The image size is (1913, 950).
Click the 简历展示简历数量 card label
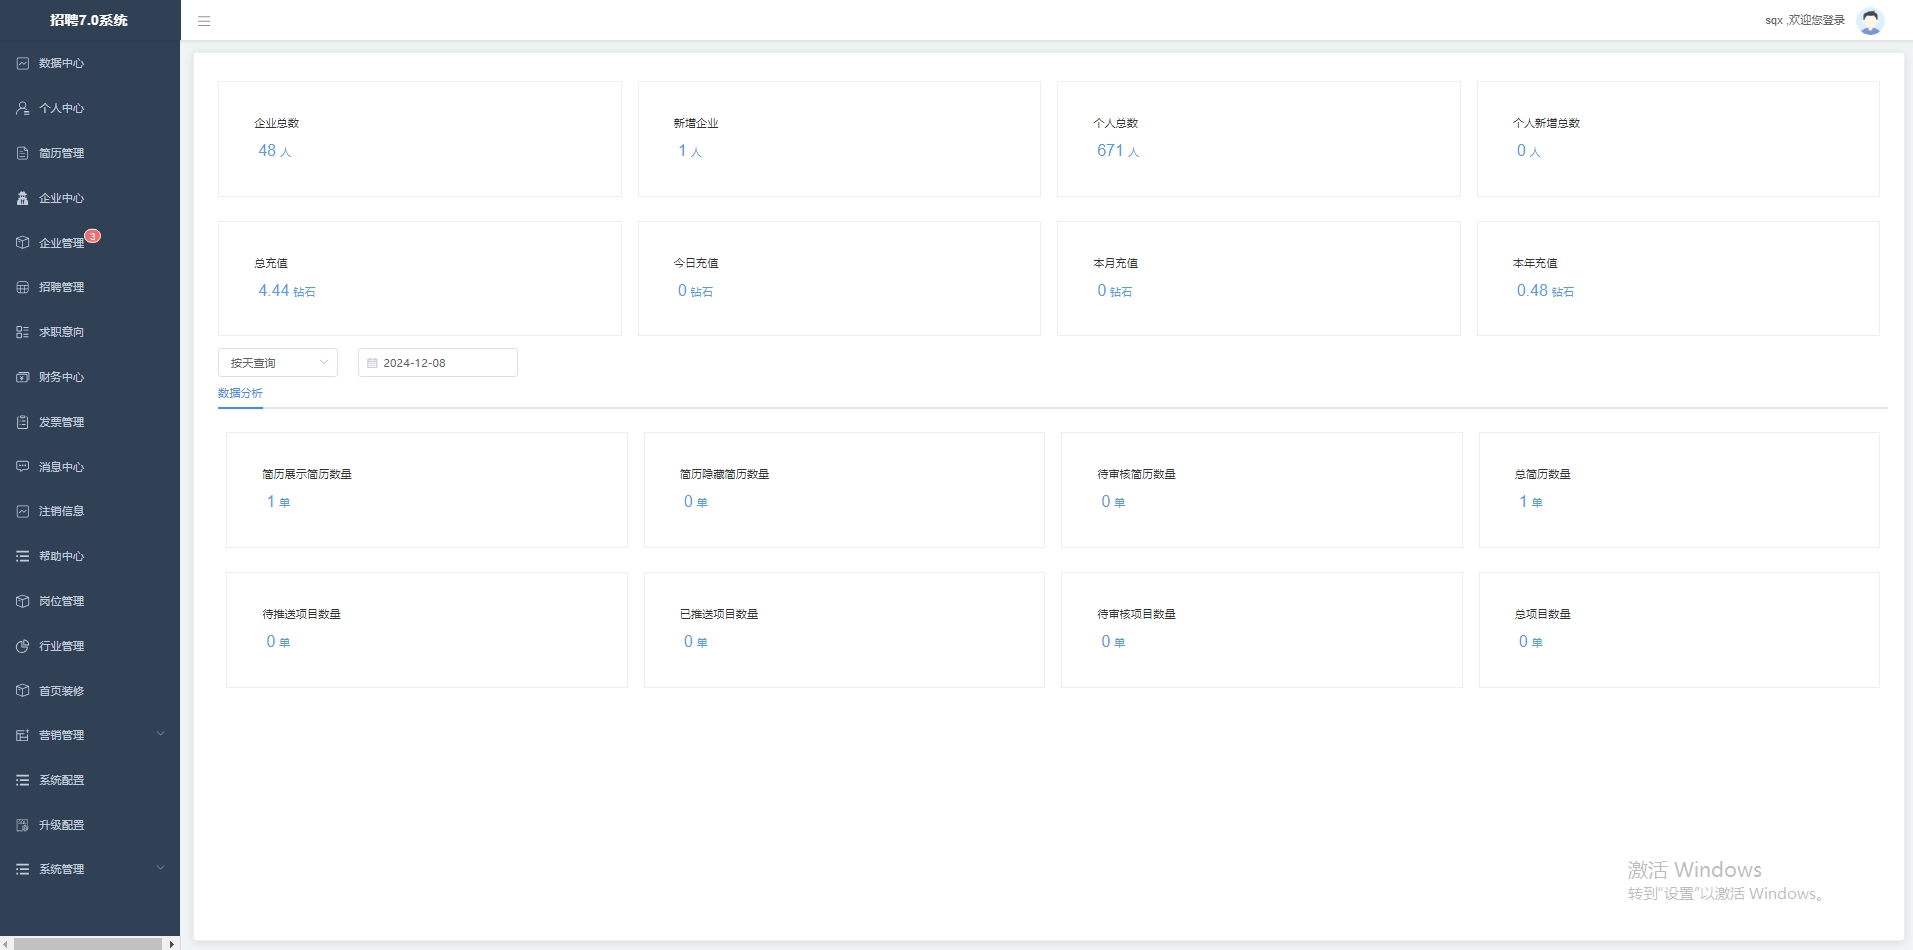pos(307,474)
